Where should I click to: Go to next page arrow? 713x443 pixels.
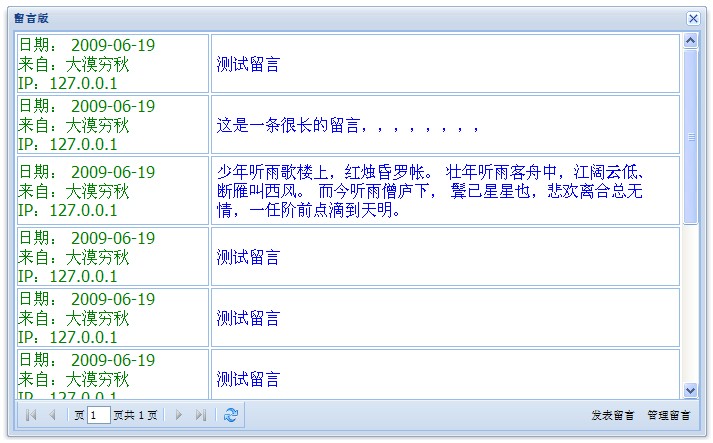tap(179, 415)
